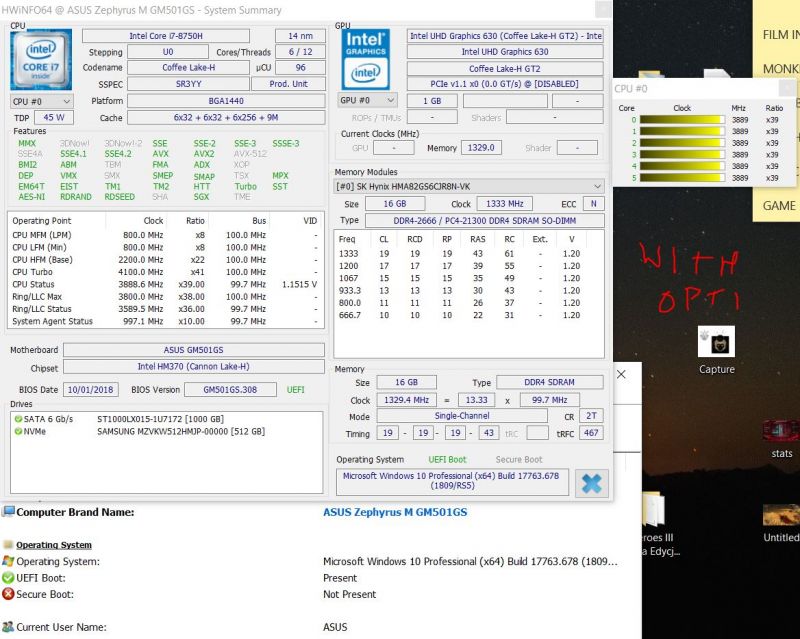Screen dimensions: 800x639
Task: Click the Computer Brand Name monitor icon
Action: pos(8,511)
